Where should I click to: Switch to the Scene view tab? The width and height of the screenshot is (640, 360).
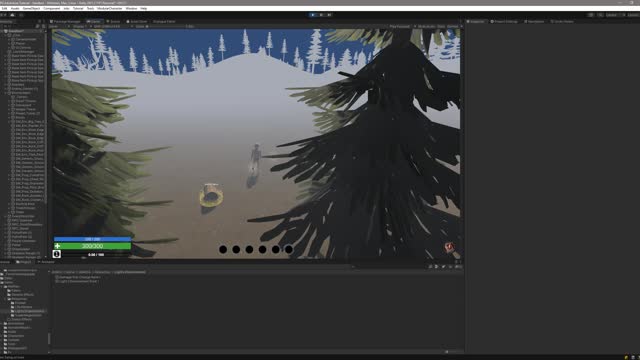coord(113,22)
